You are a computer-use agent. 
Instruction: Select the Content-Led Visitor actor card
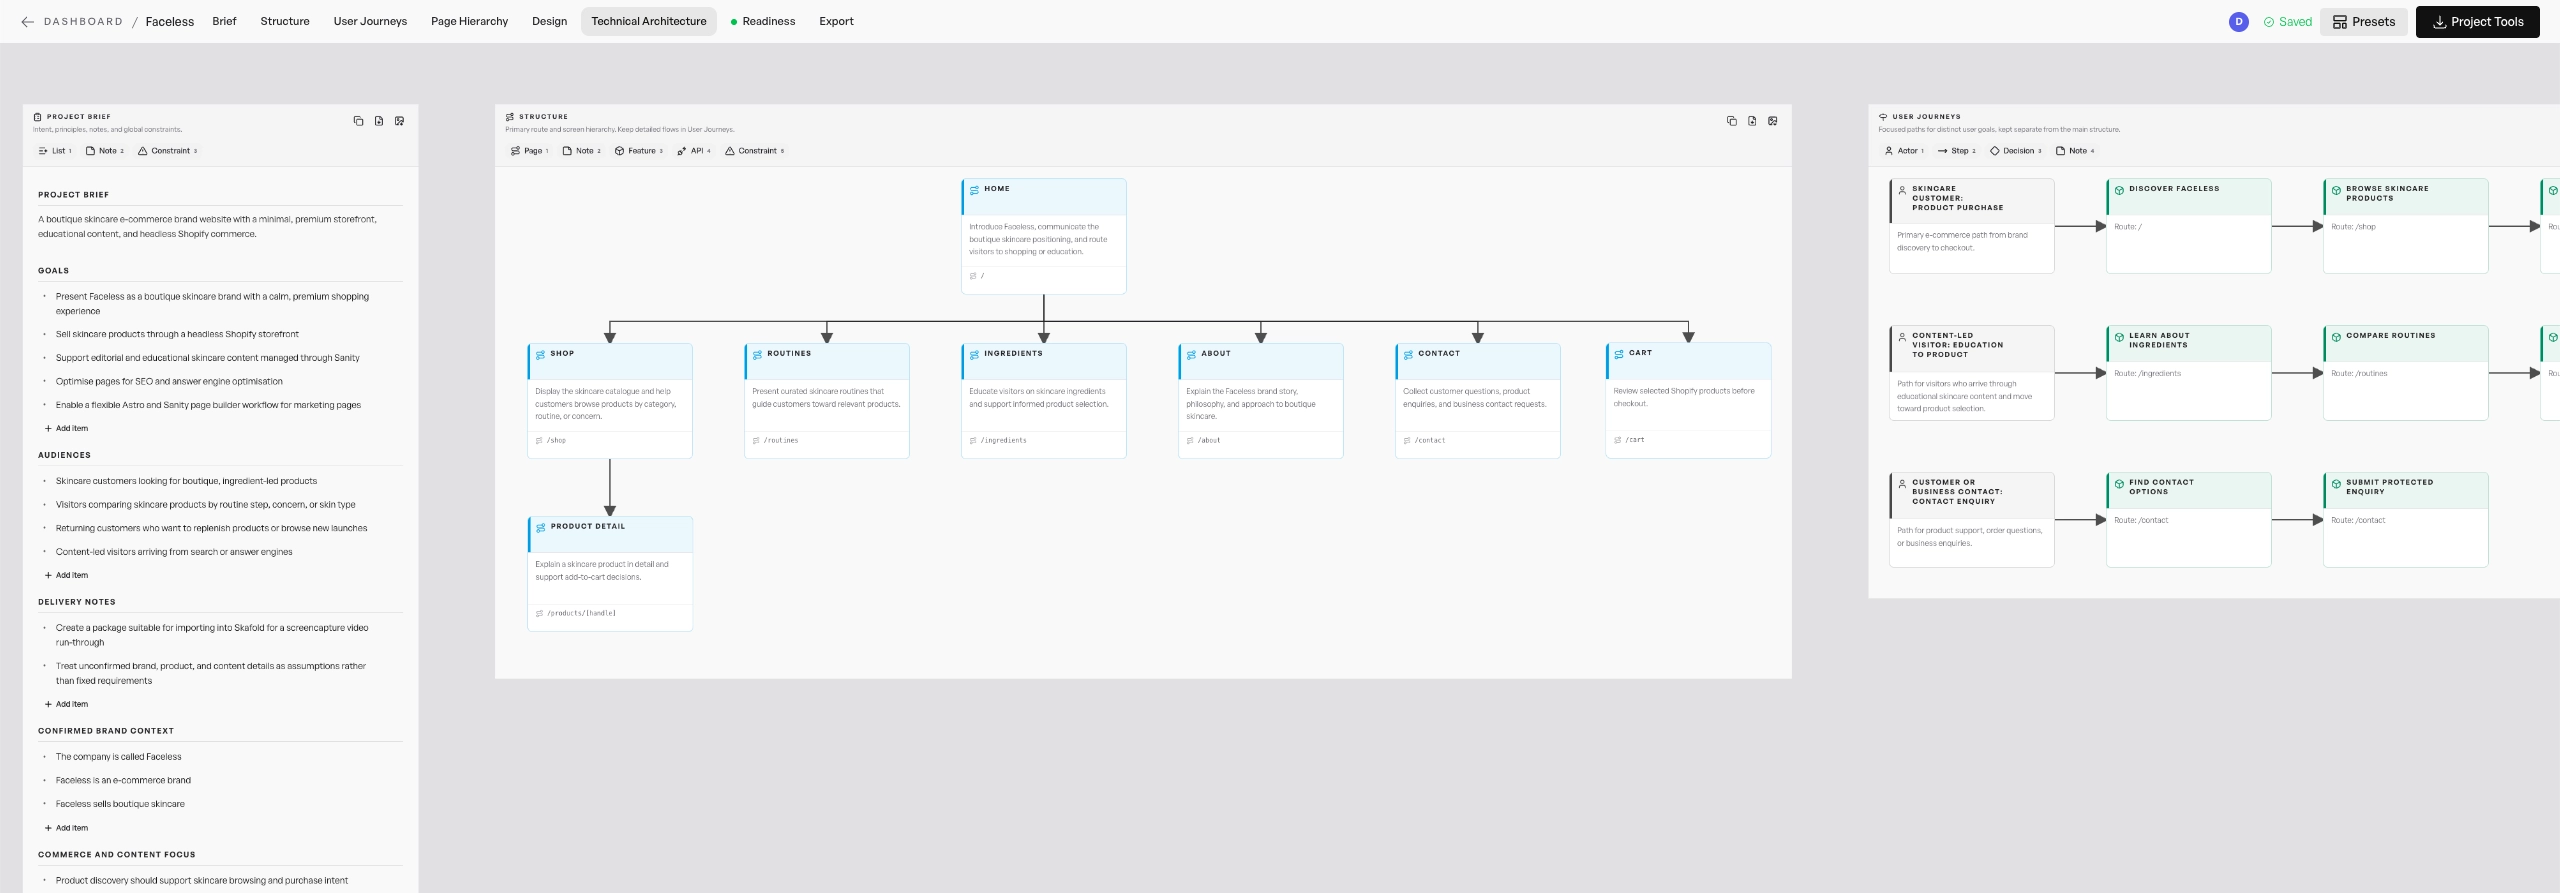(1971, 373)
